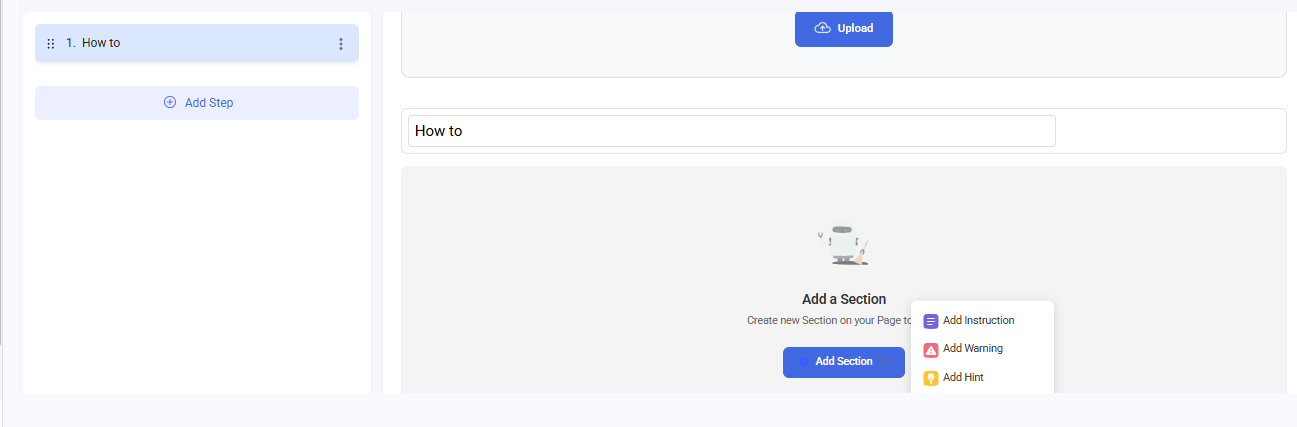Open the three-dot menu for How to step

pos(341,44)
